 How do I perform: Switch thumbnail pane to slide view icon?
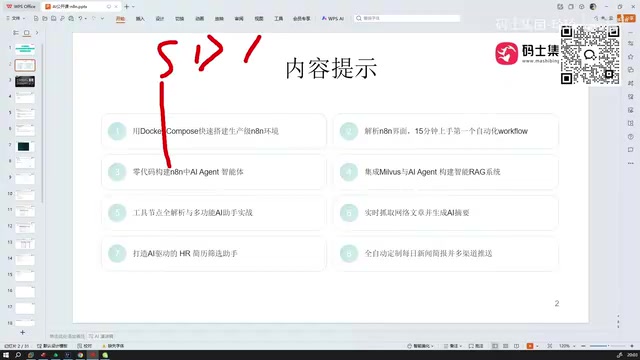point(27,33)
